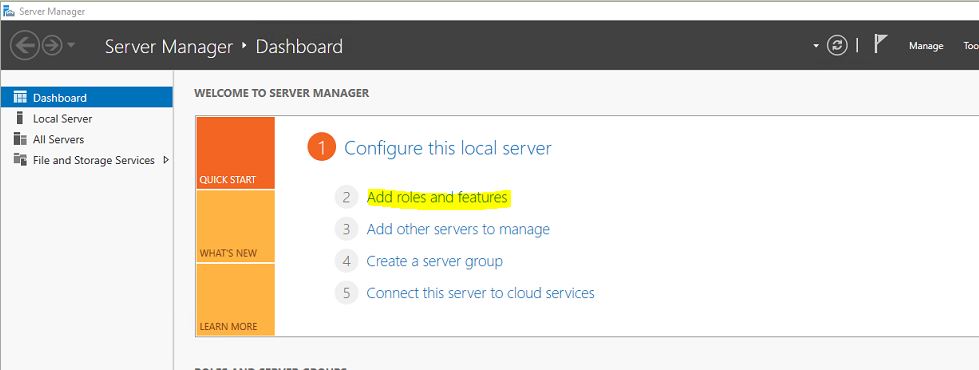
Task: Click the Quick Start tile
Action: (235, 153)
